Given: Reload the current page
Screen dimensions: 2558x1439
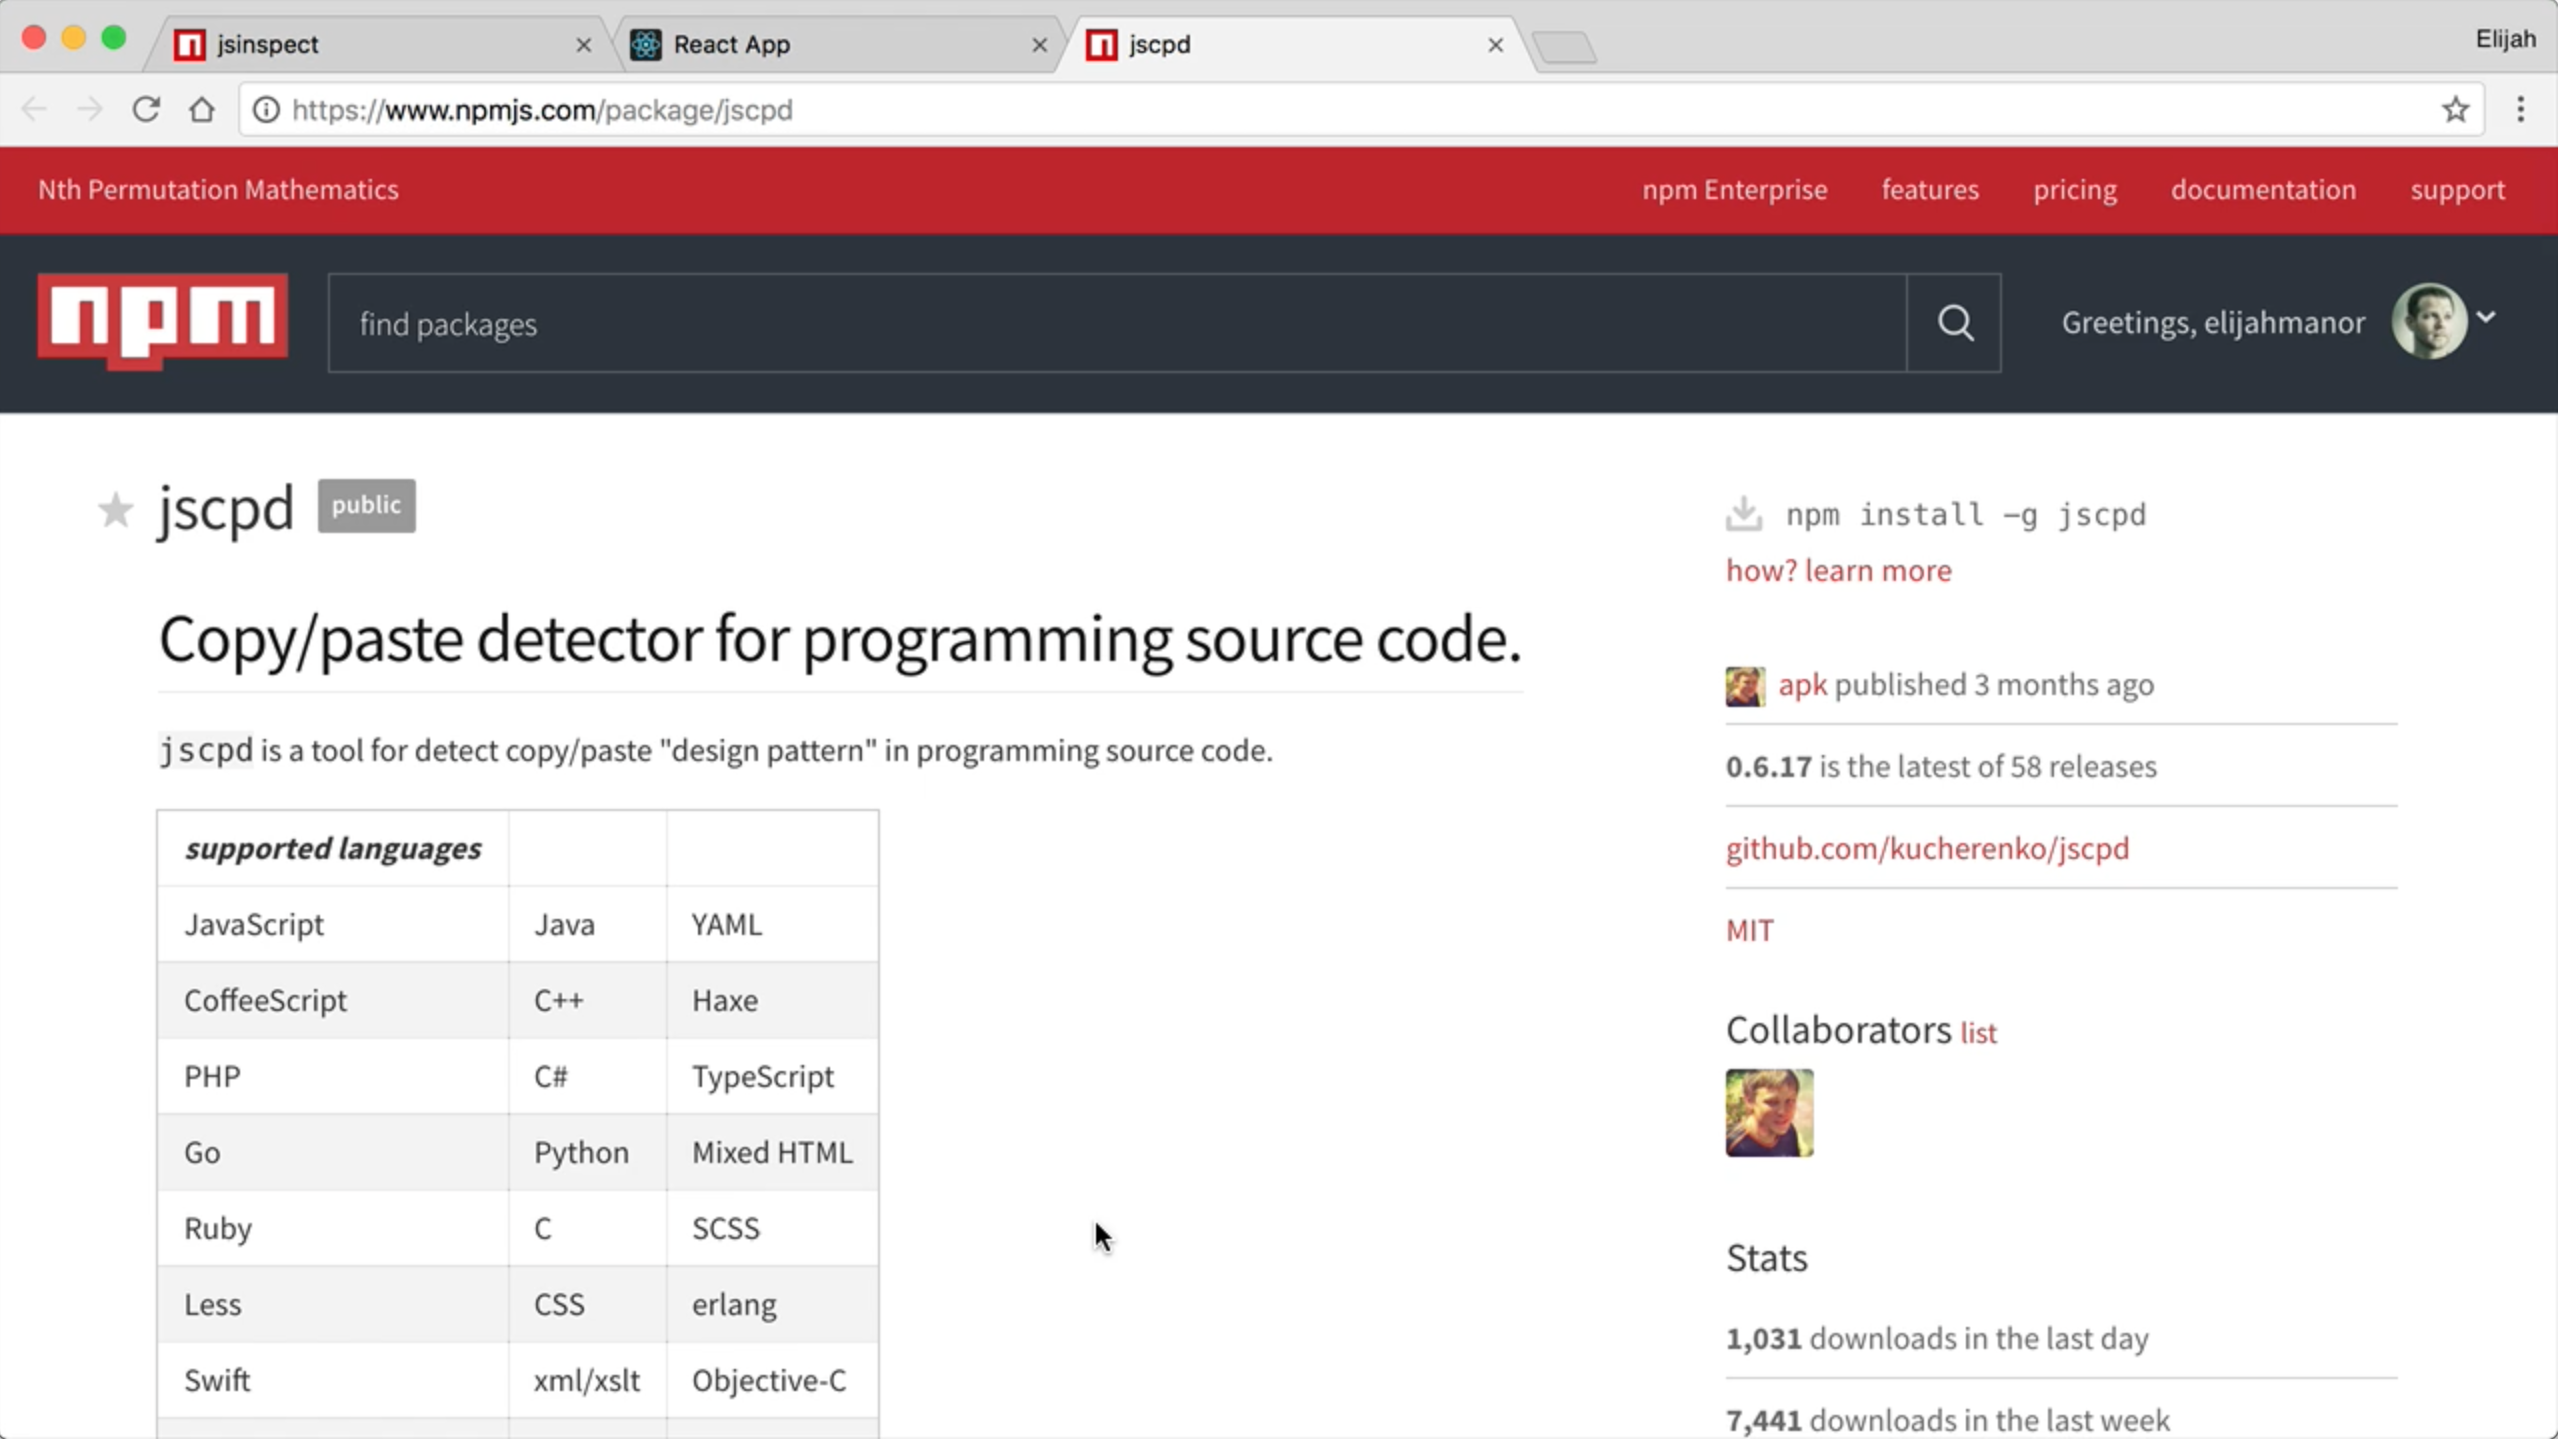Looking at the screenshot, I should point(146,109).
